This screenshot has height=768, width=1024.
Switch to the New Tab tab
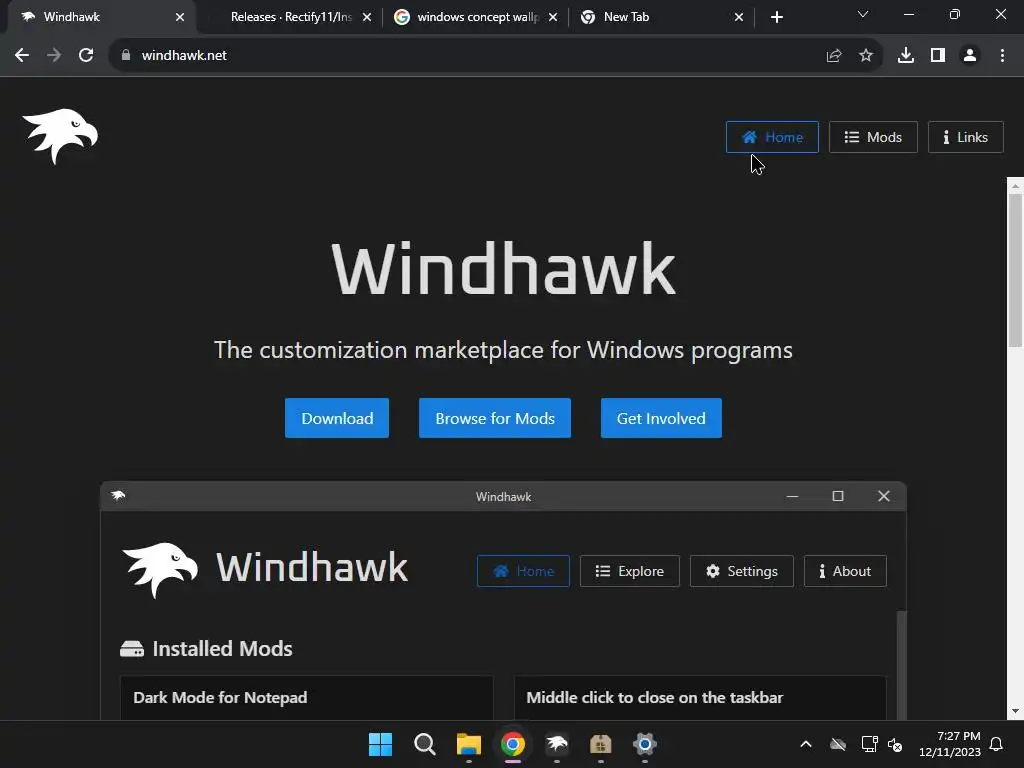pos(663,17)
